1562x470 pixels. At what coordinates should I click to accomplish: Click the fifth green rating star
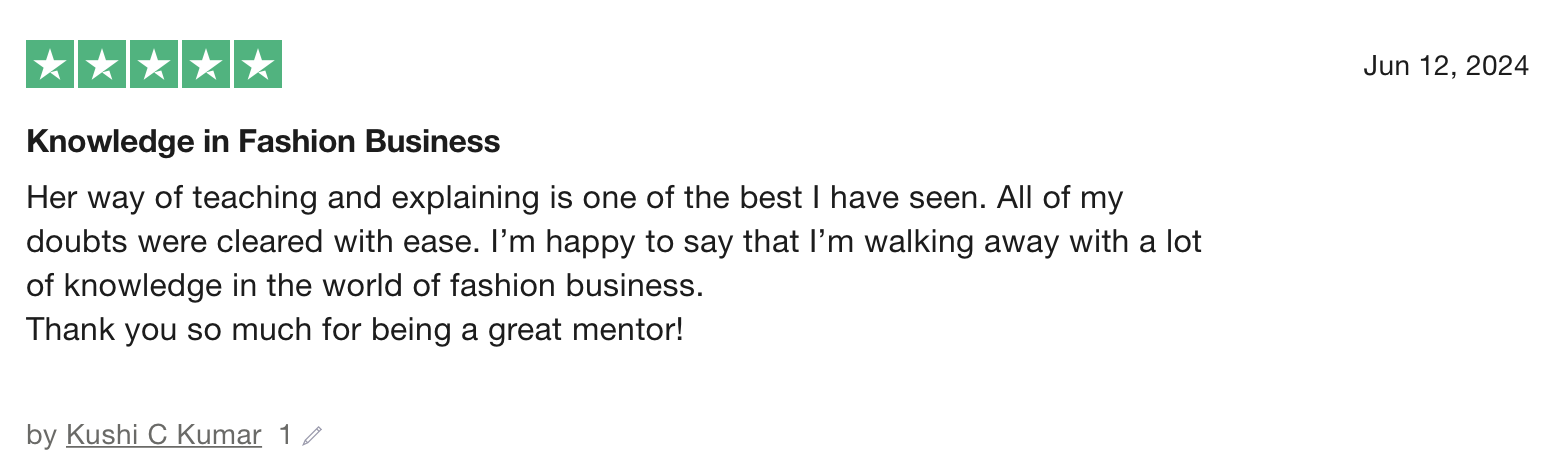[258, 65]
